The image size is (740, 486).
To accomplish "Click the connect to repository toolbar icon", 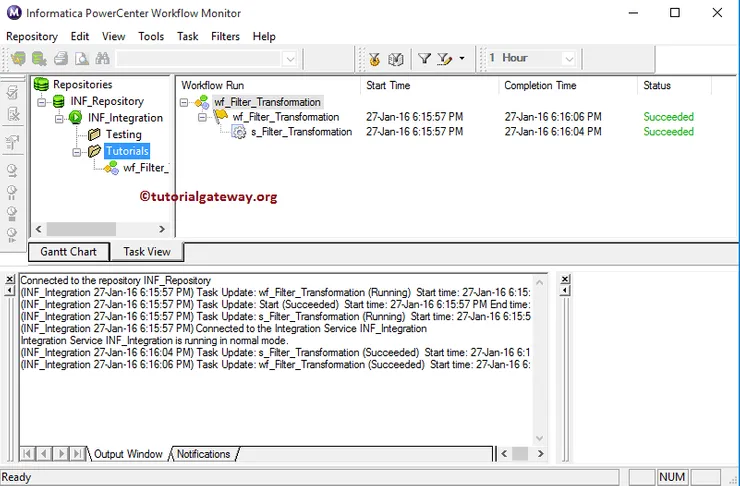I will tap(18, 59).
